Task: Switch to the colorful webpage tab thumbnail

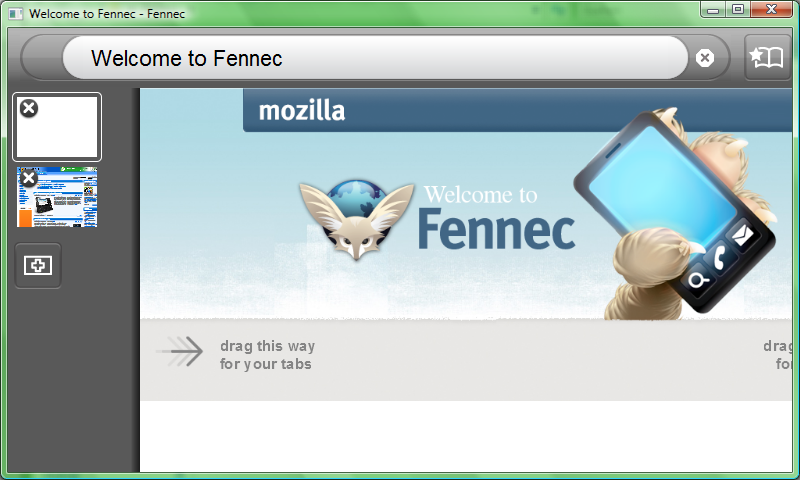Action: [x=57, y=197]
